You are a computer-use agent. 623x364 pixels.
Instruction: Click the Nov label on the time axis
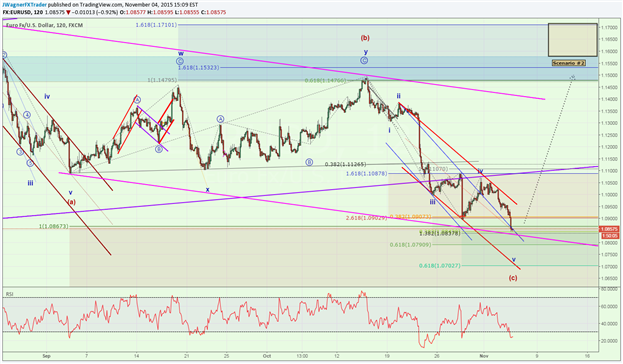(x=483, y=356)
